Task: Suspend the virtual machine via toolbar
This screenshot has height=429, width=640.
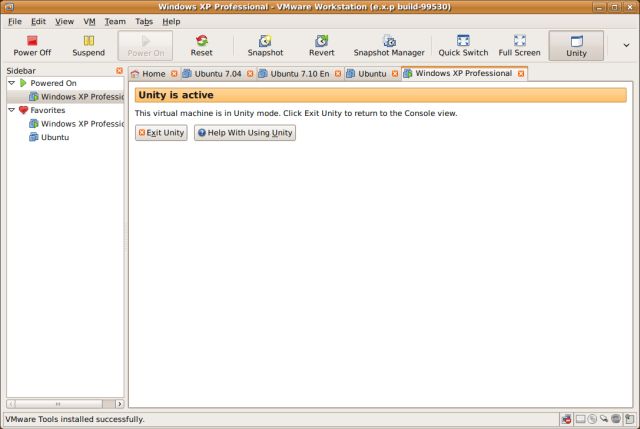Action: [x=89, y=45]
